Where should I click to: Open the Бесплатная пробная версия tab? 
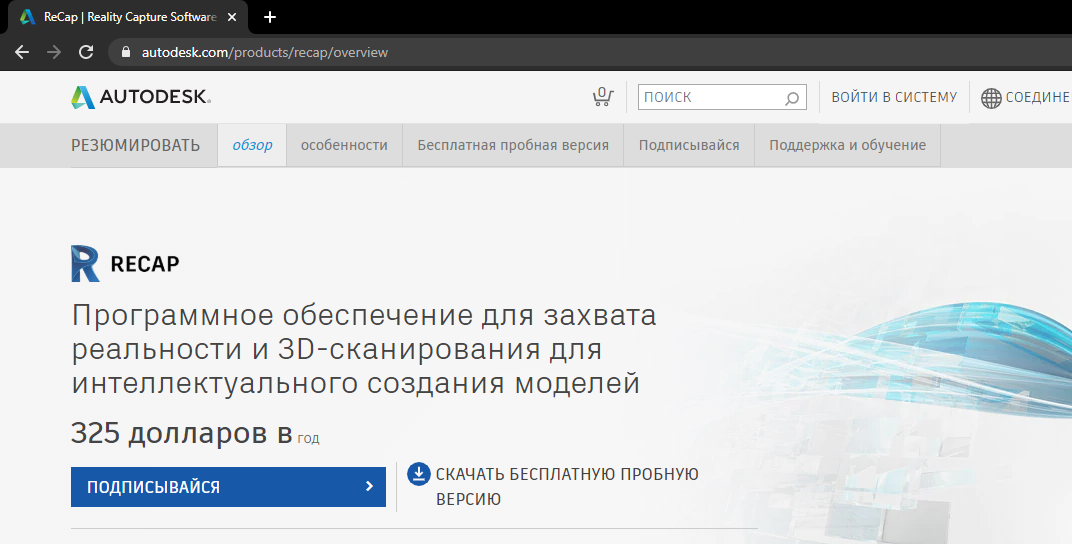(513, 145)
